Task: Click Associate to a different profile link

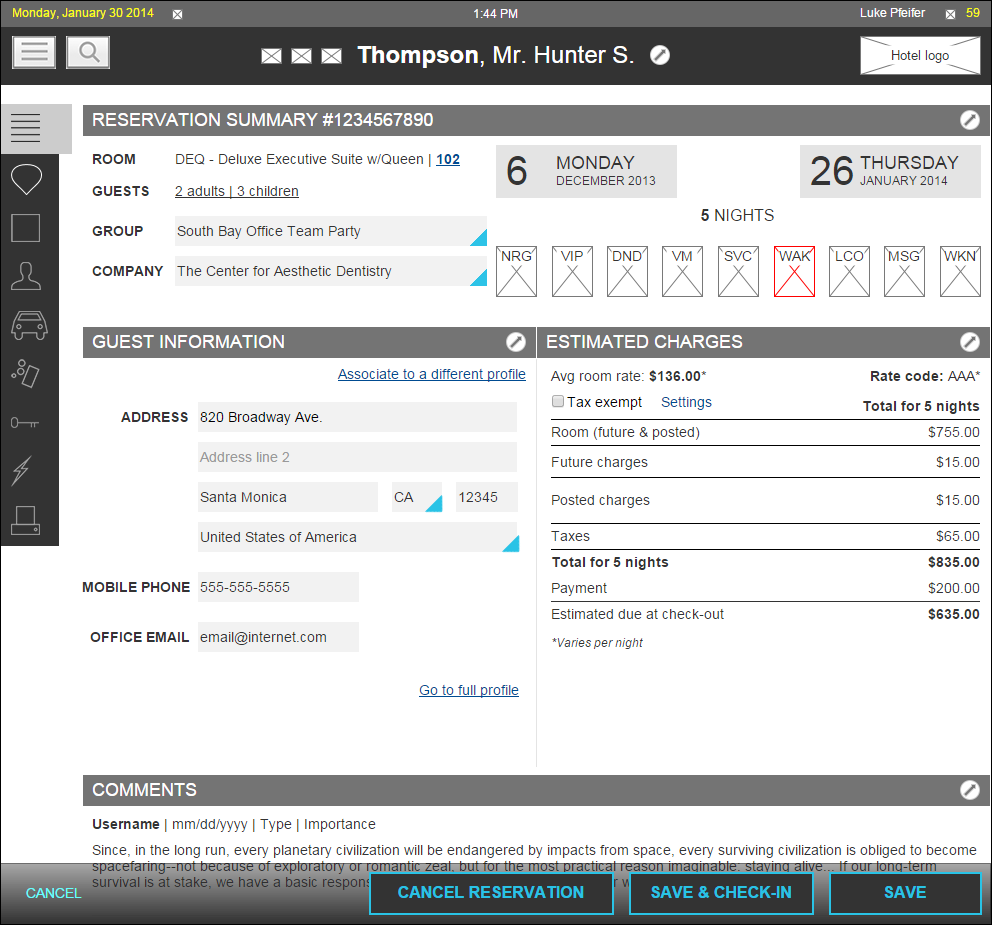Action: (431, 374)
